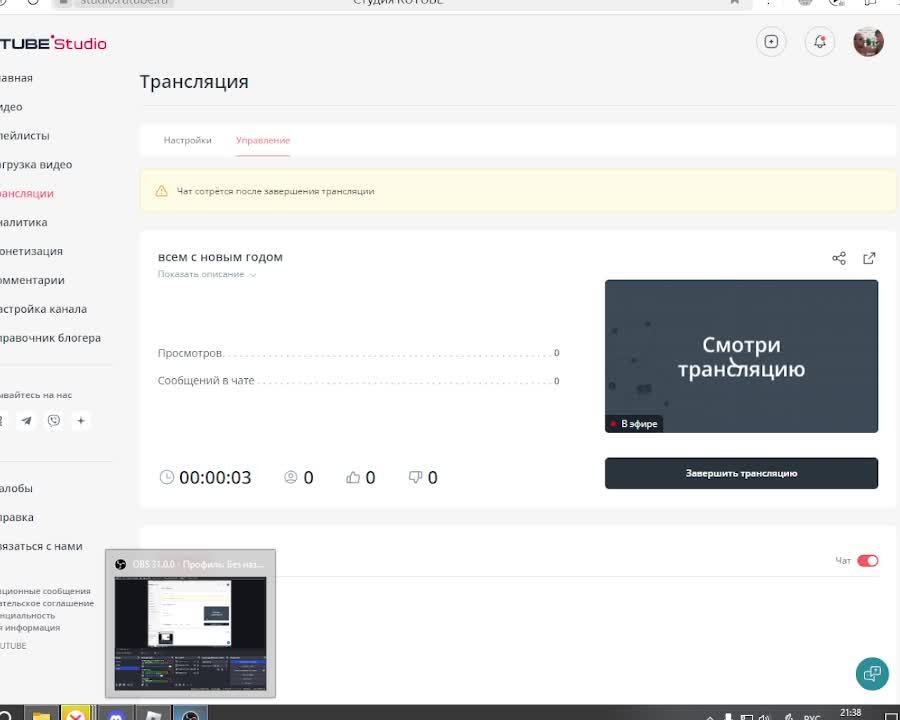900x720 pixels.
Task: Click Связаться с нами link
Action: [41, 546]
